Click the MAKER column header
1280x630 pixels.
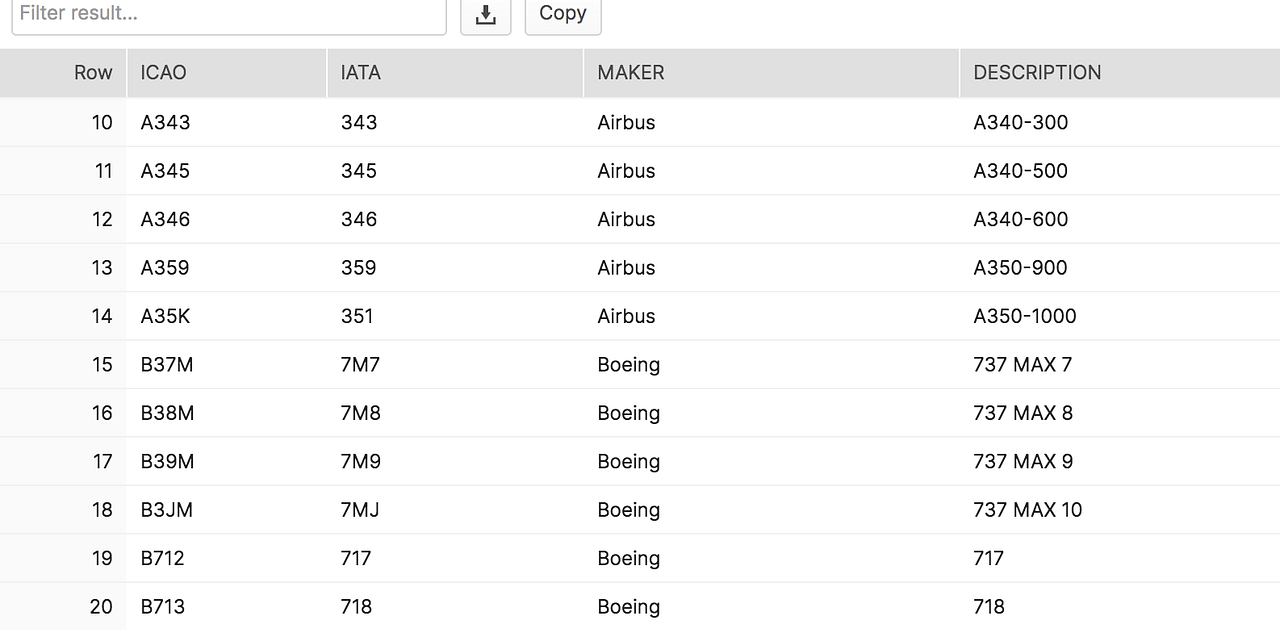tap(630, 73)
